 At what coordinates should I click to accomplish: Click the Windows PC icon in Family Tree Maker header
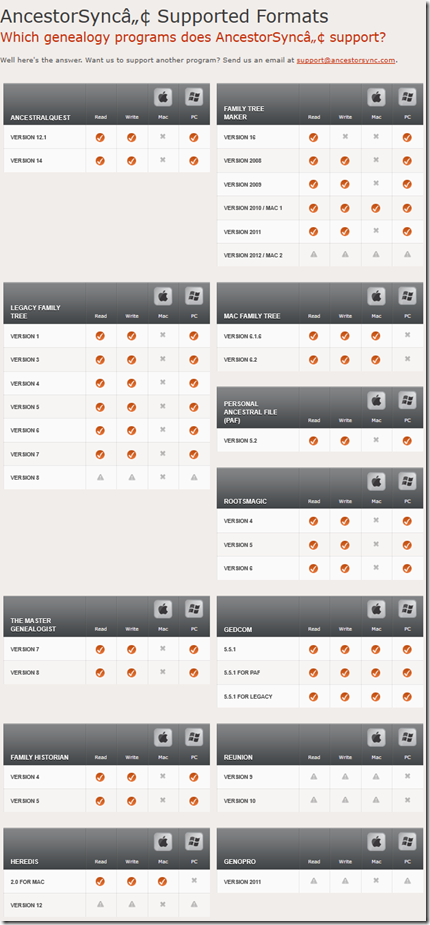pyautogui.click(x=407, y=97)
